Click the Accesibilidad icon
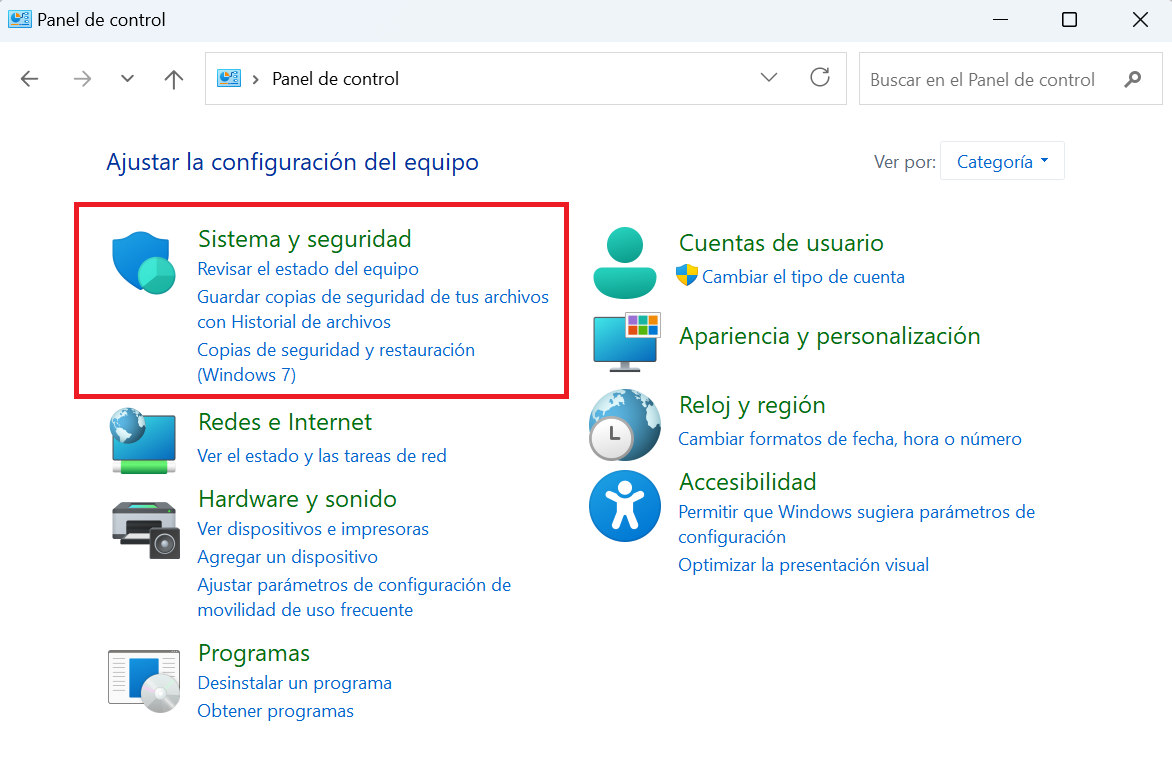This screenshot has width=1172, height=759. tap(624, 506)
